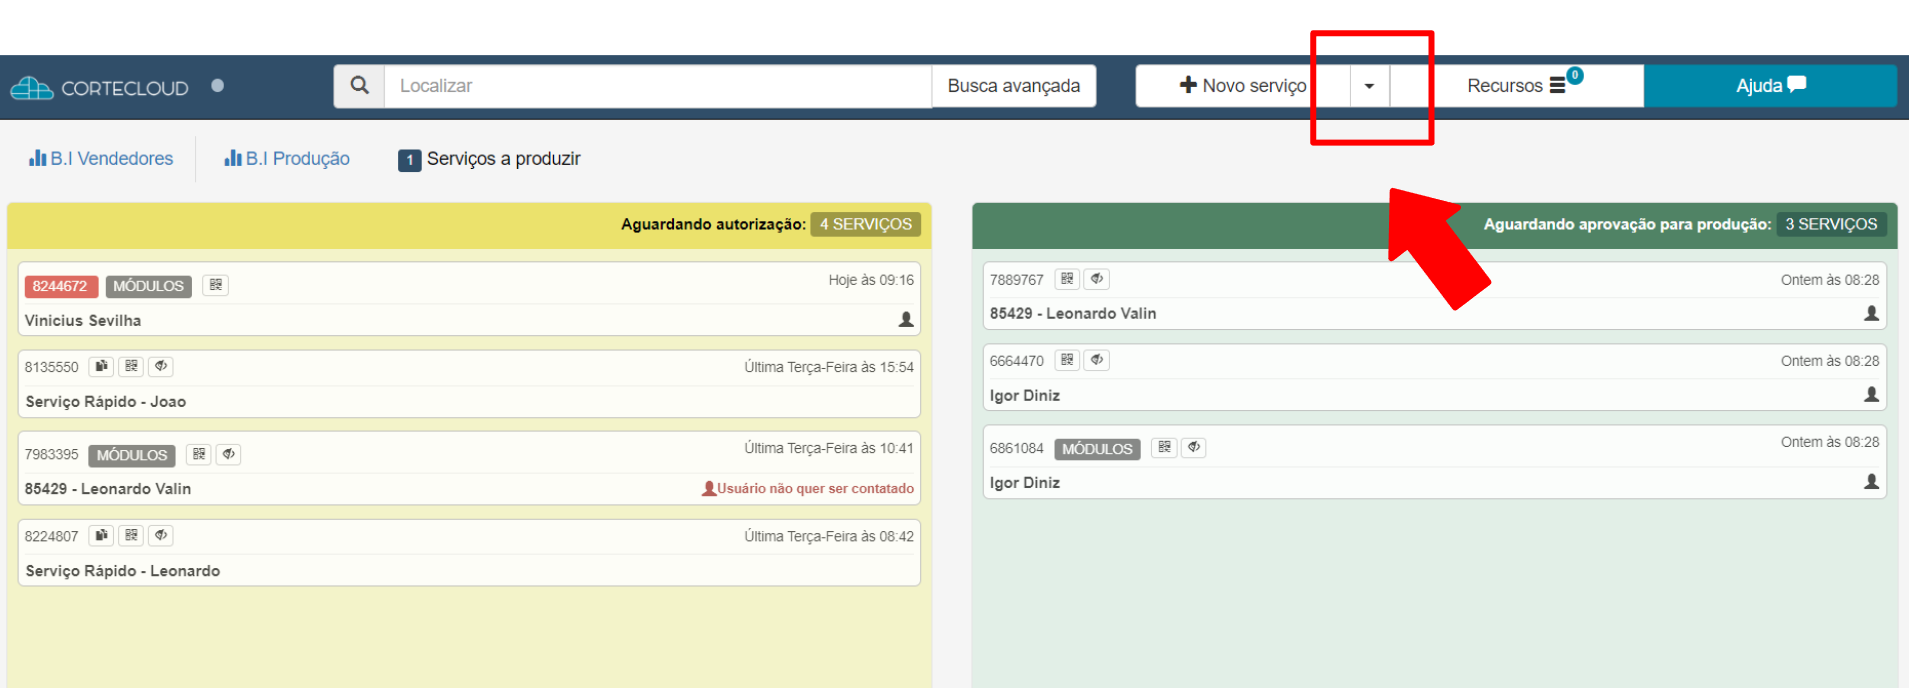Toggle the hidden-eye icon on service 8135550
The width and height of the screenshot is (1909, 688).
(x=161, y=366)
